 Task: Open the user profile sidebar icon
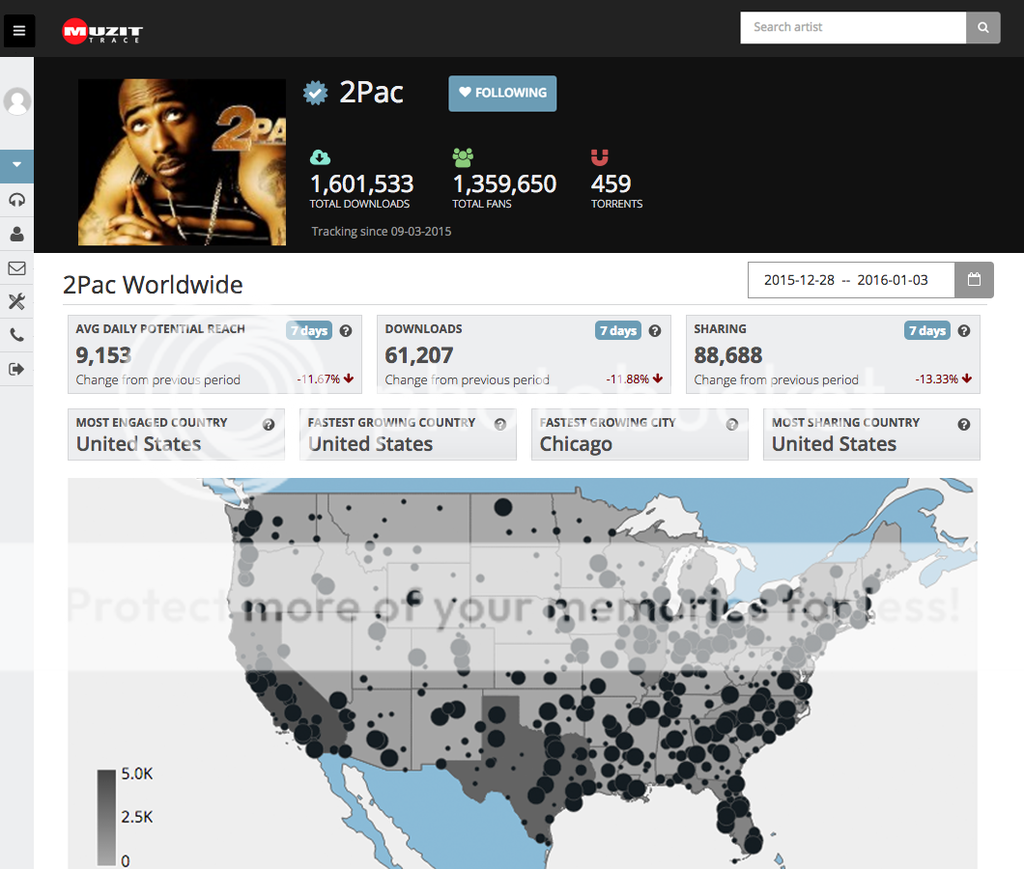(x=17, y=234)
